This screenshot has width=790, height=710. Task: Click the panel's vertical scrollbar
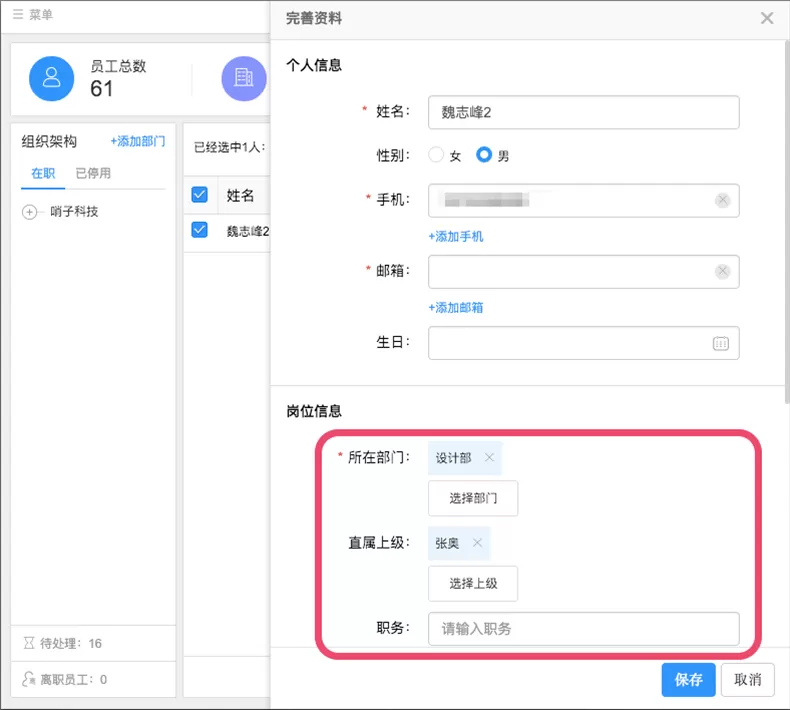786,222
